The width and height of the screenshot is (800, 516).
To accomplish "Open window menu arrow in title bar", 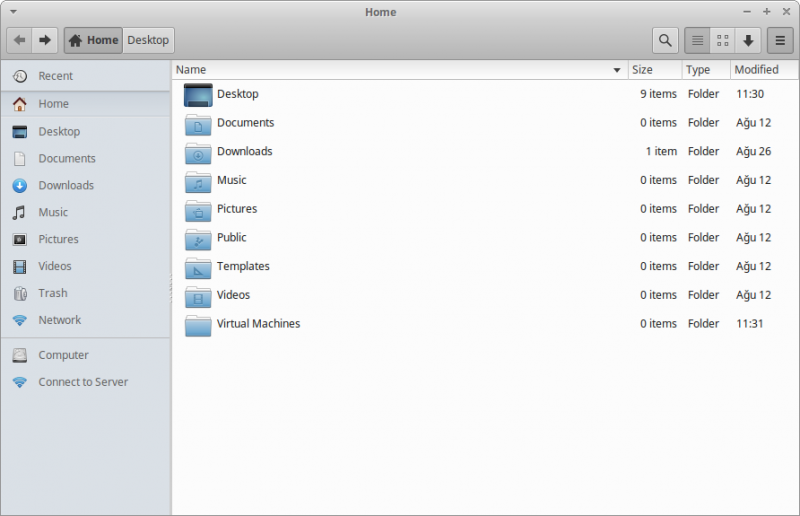I will pyautogui.click(x=13, y=11).
